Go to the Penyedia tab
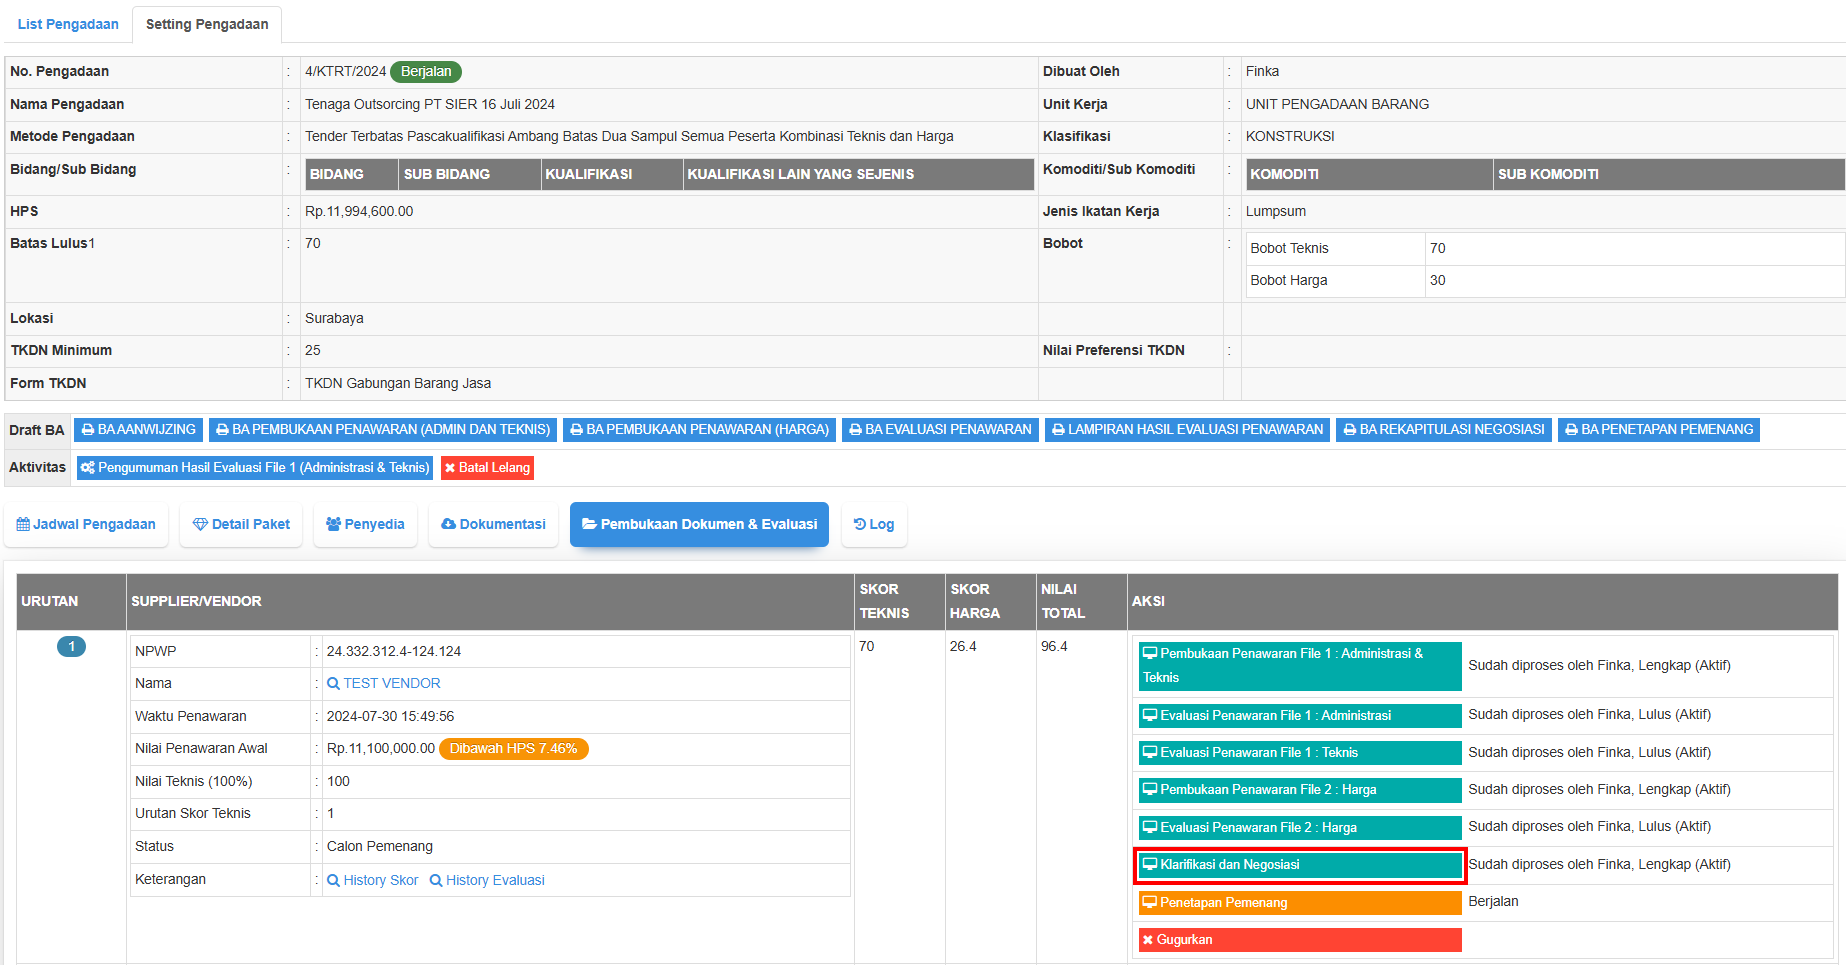 tap(365, 525)
